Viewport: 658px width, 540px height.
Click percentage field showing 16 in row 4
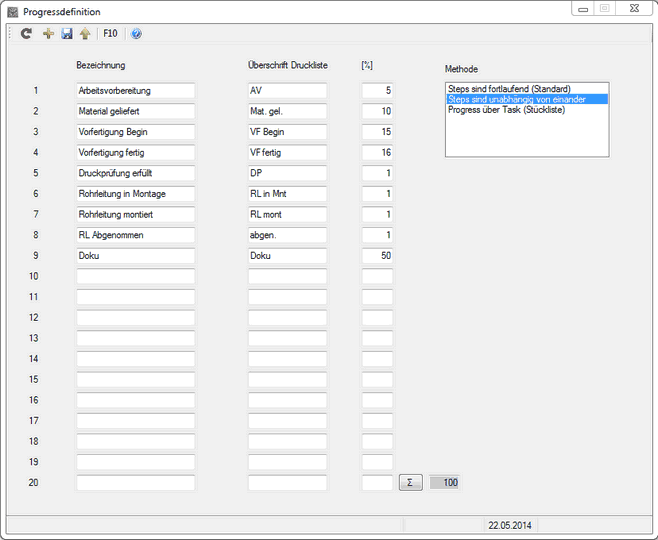tap(377, 153)
